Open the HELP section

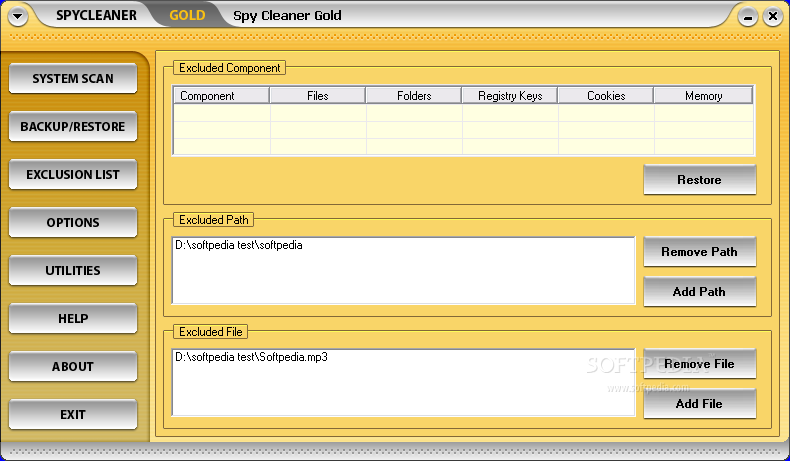click(x=73, y=318)
